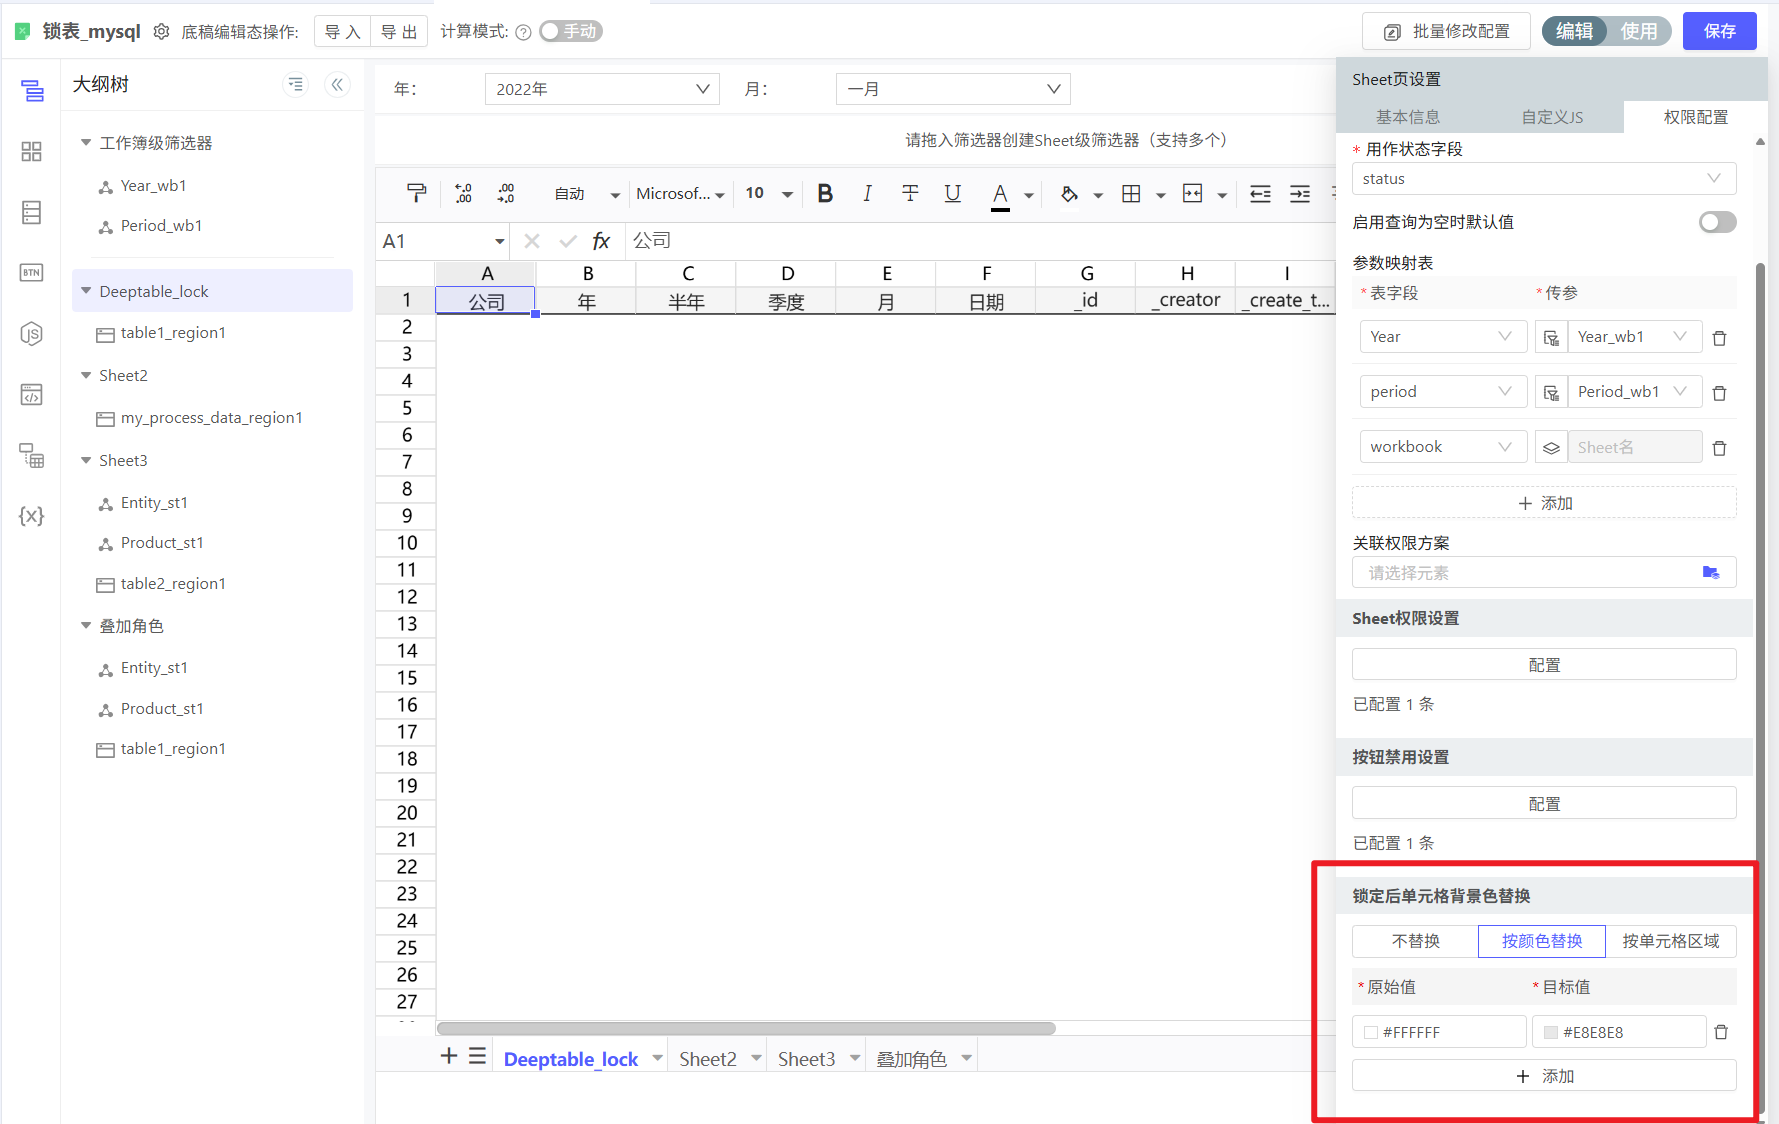
Task: Toggle strikethrough text formatting
Action: [x=909, y=194]
